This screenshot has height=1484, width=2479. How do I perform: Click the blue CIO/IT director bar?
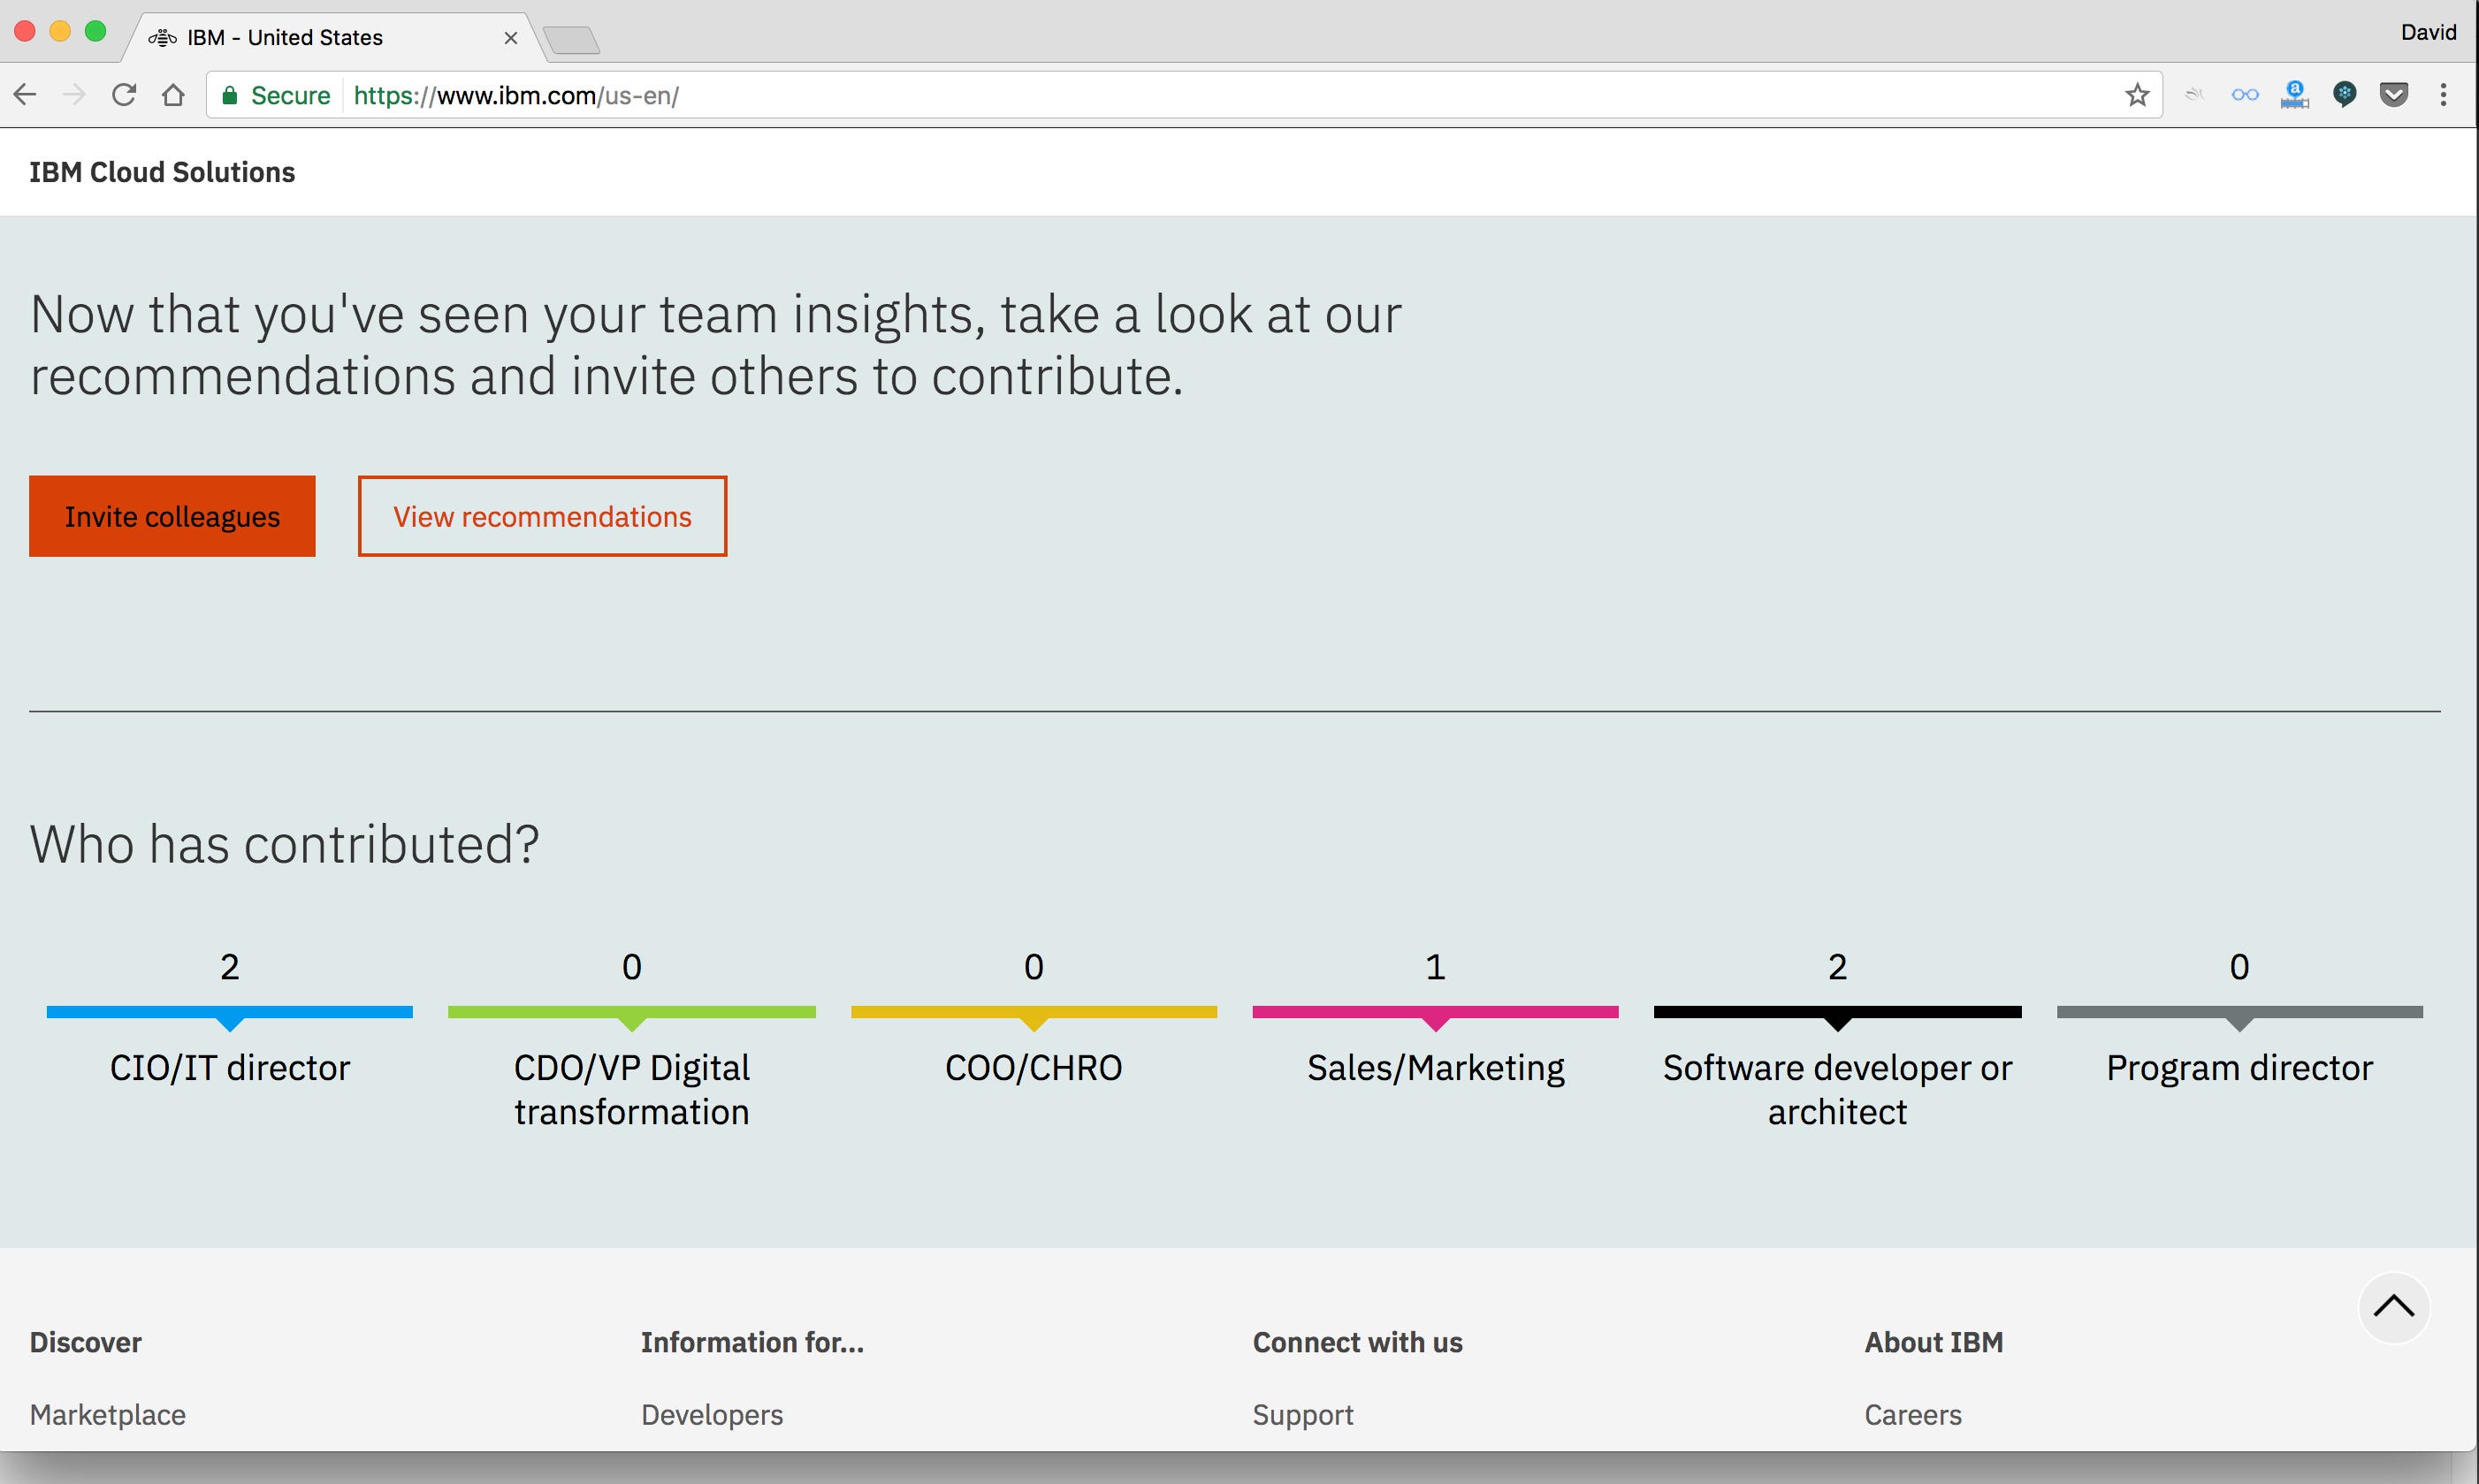coord(229,1012)
